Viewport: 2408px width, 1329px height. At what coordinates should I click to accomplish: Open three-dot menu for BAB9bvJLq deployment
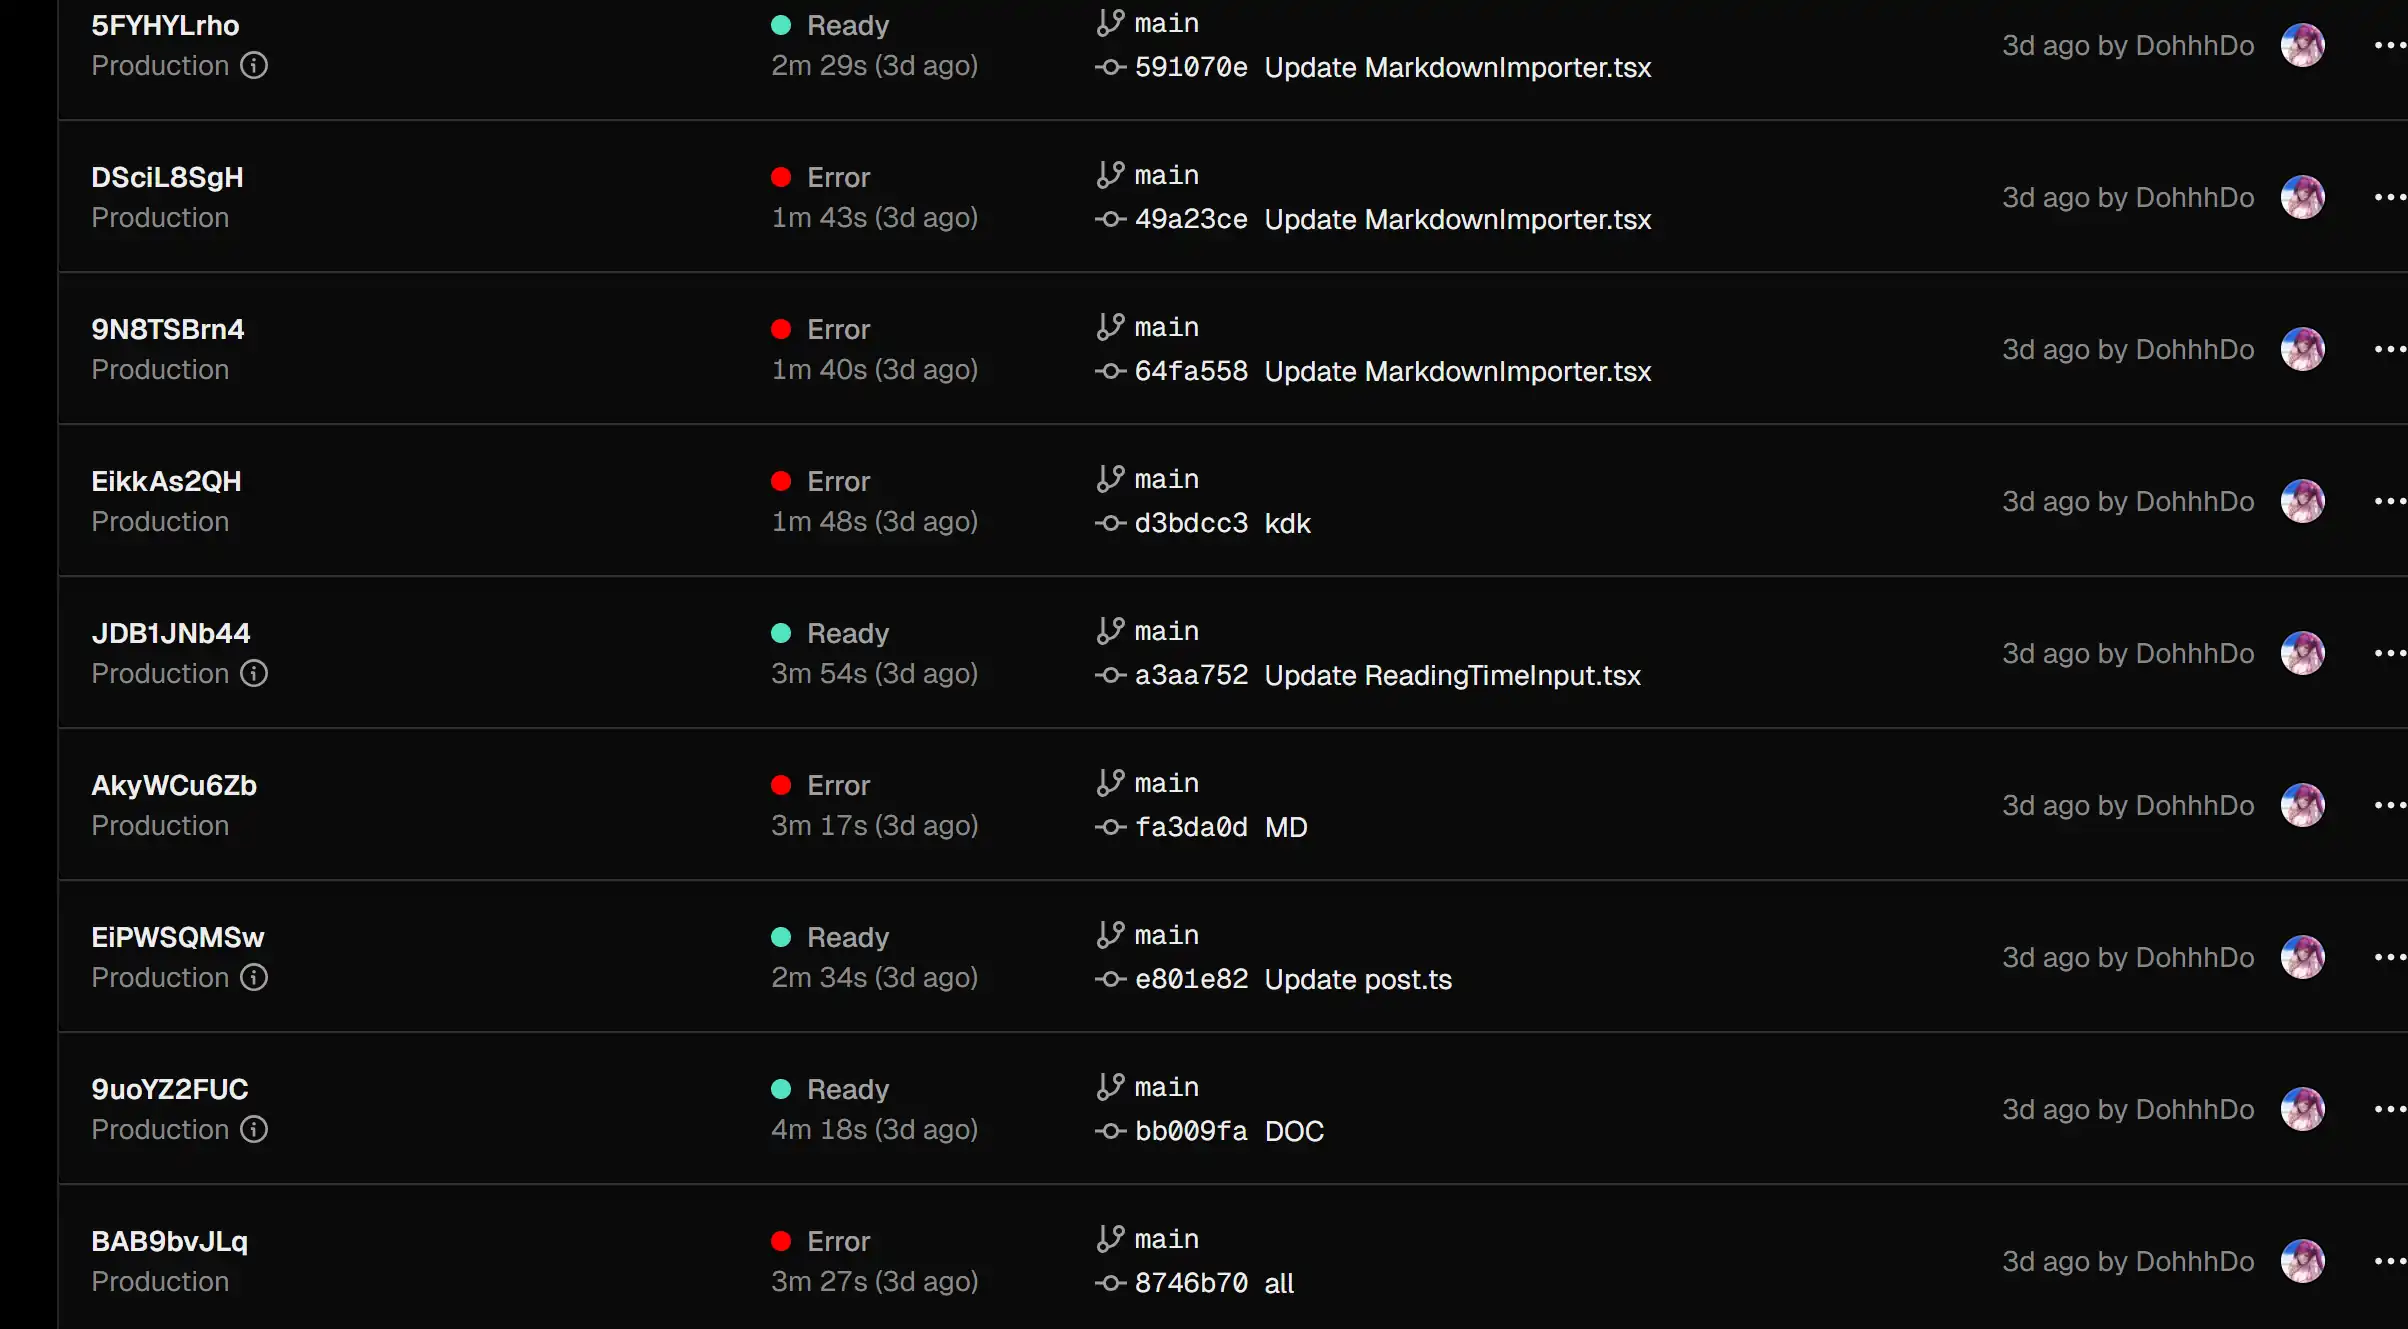point(2389,1261)
